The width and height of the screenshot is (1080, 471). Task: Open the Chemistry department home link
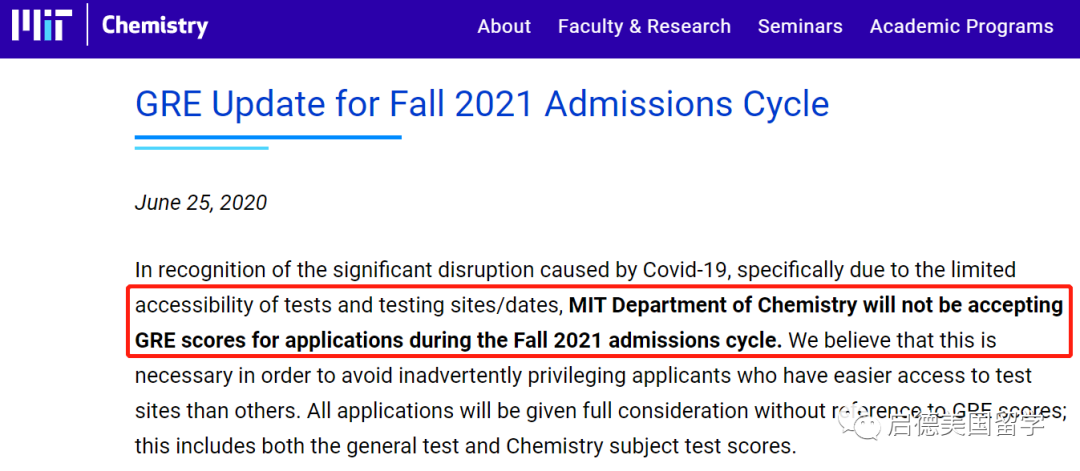(x=155, y=26)
